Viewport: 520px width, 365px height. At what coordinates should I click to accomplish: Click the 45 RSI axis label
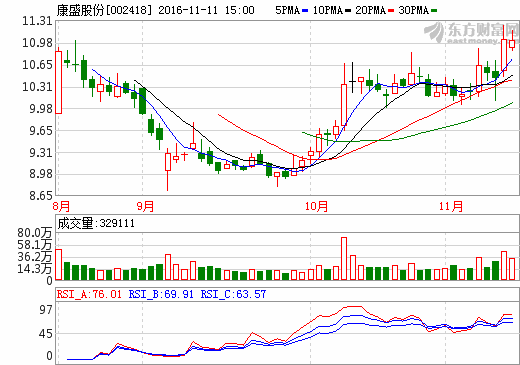click(x=46, y=334)
